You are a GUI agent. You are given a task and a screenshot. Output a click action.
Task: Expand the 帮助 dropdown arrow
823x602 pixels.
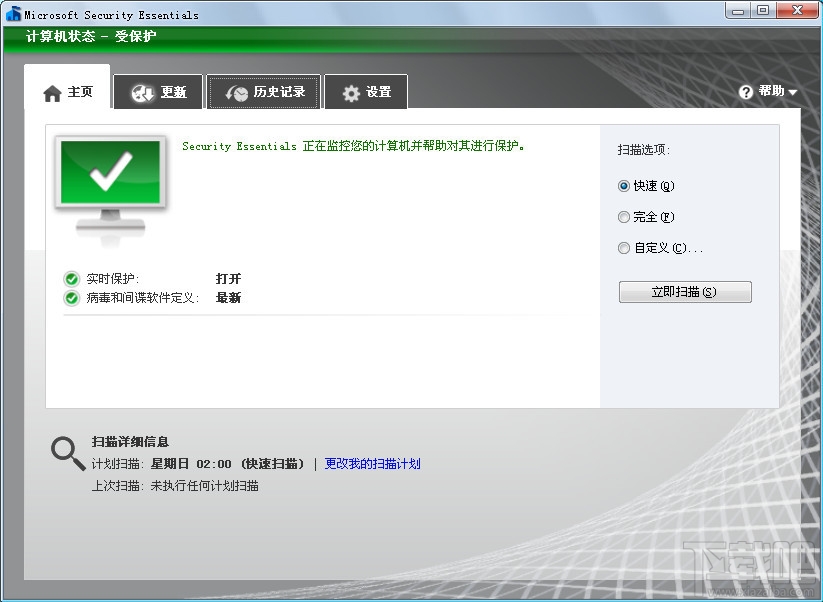click(793, 92)
